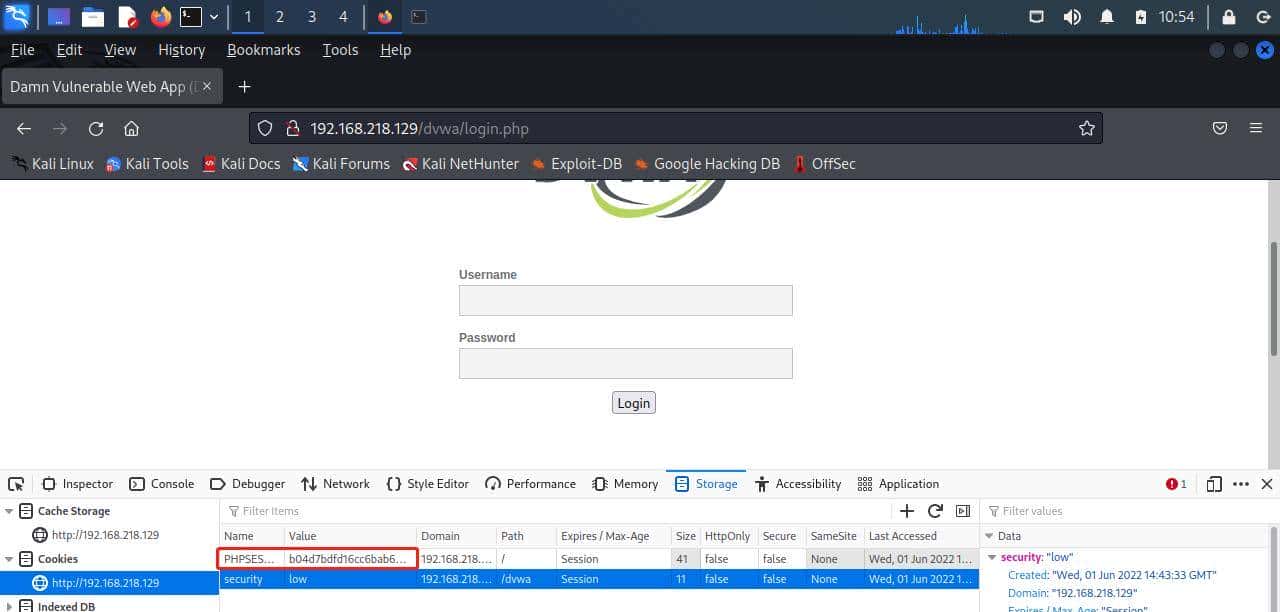Close the developer tools panel
Viewport: 1280px width, 612px height.
coord(1266,484)
